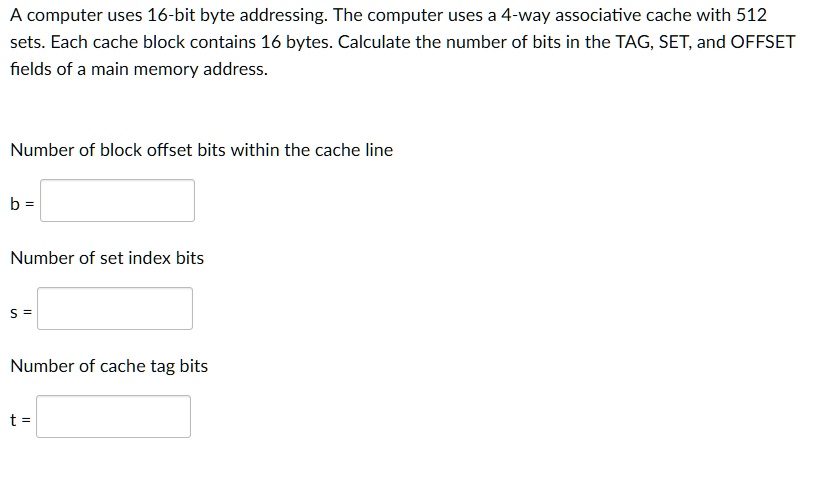The image size is (814, 488).
Task: Click 'Number of cache tag bits' heading
Action: coord(109,366)
